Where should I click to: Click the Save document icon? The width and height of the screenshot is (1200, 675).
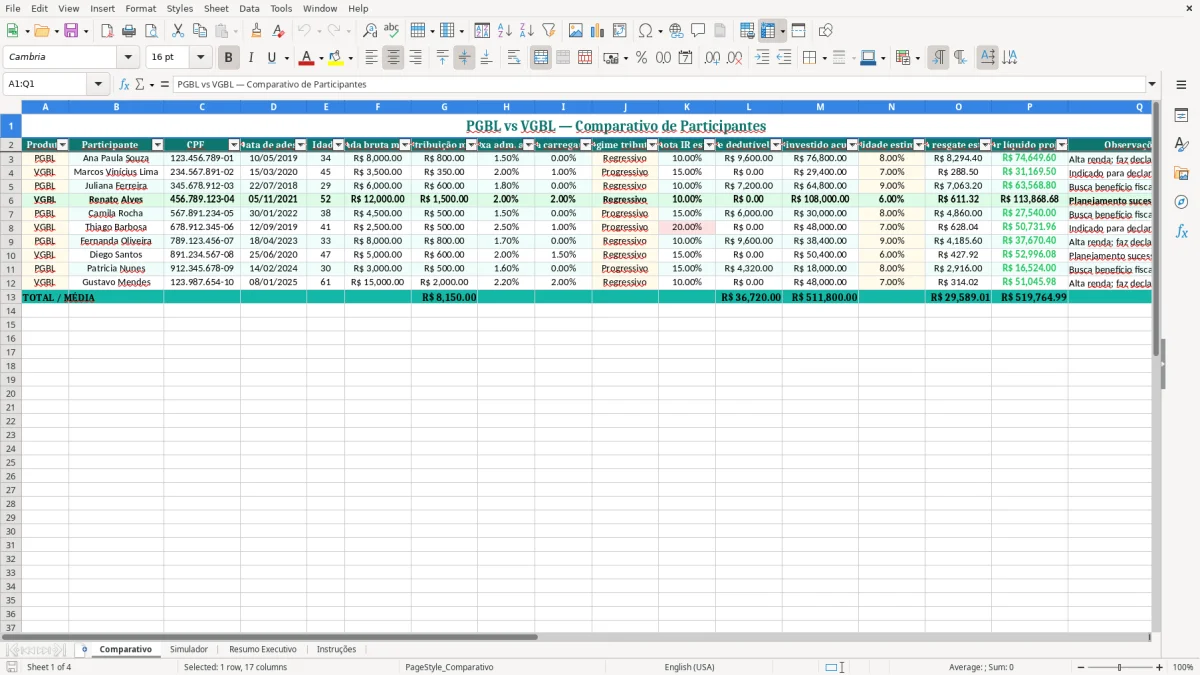[x=70, y=31]
